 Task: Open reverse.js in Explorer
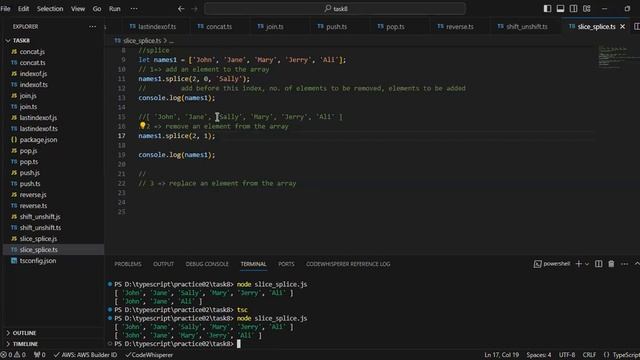(x=33, y=195)
